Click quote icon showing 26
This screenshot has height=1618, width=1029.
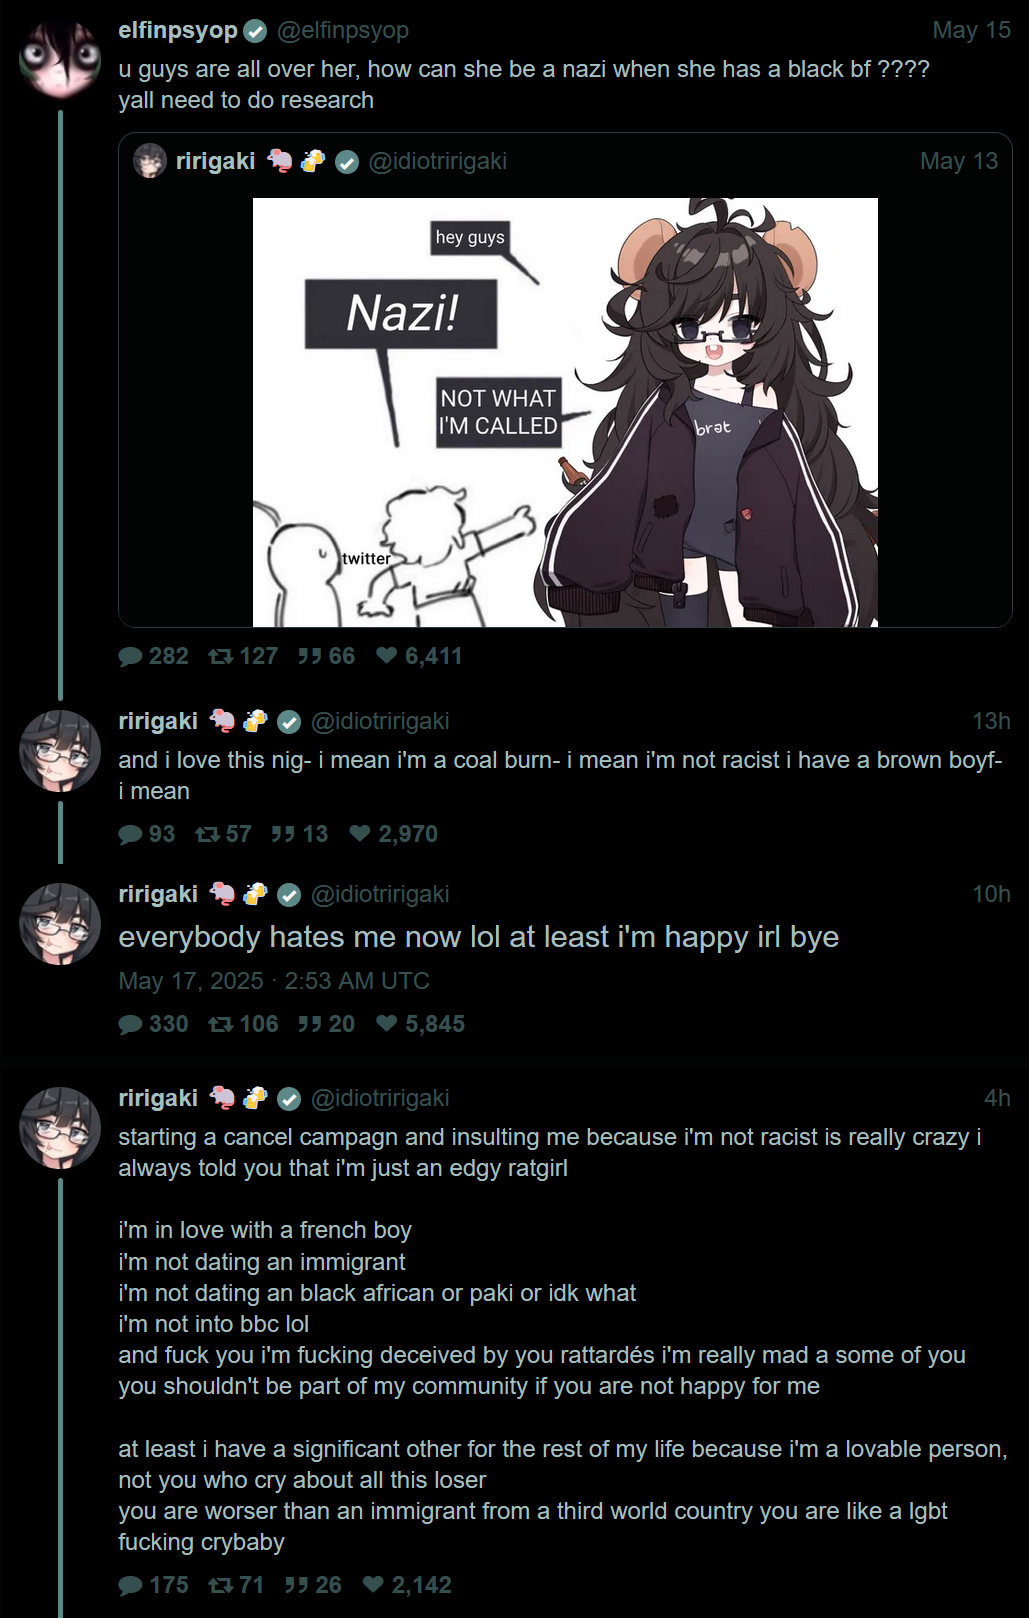(x=296, y=1585)
